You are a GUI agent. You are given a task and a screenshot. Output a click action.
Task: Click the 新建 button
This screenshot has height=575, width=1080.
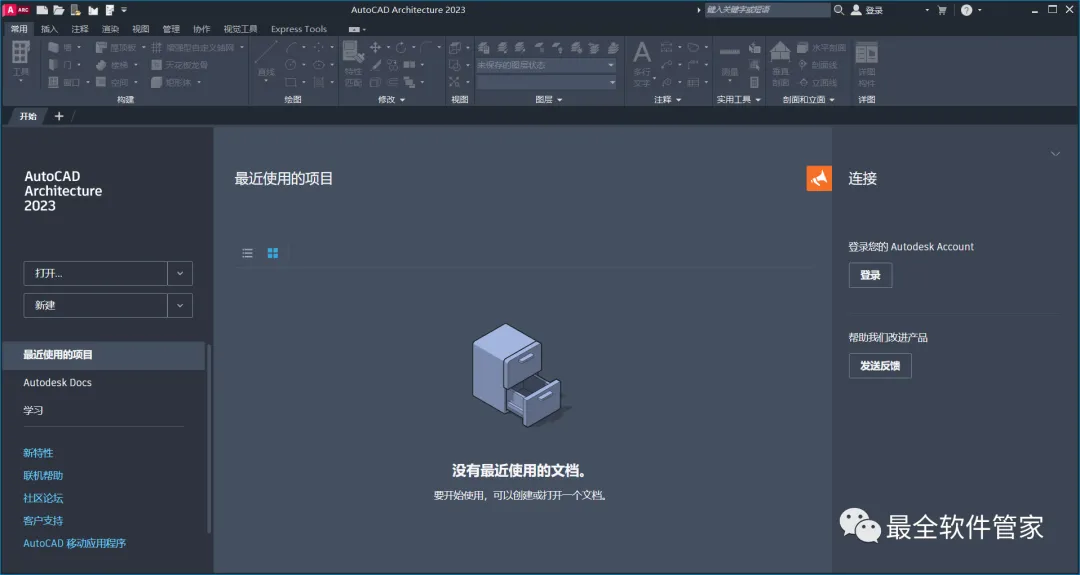(x=96, y=305)
